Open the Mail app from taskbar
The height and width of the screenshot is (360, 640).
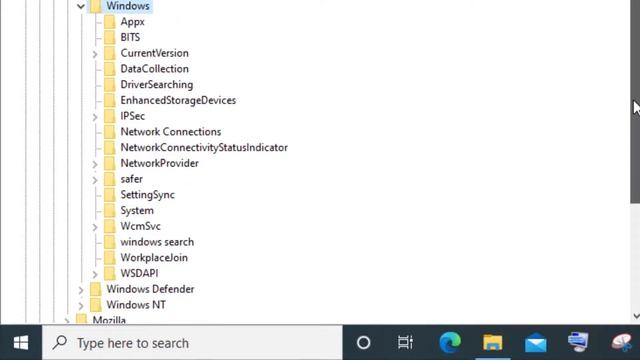(536, 342)
